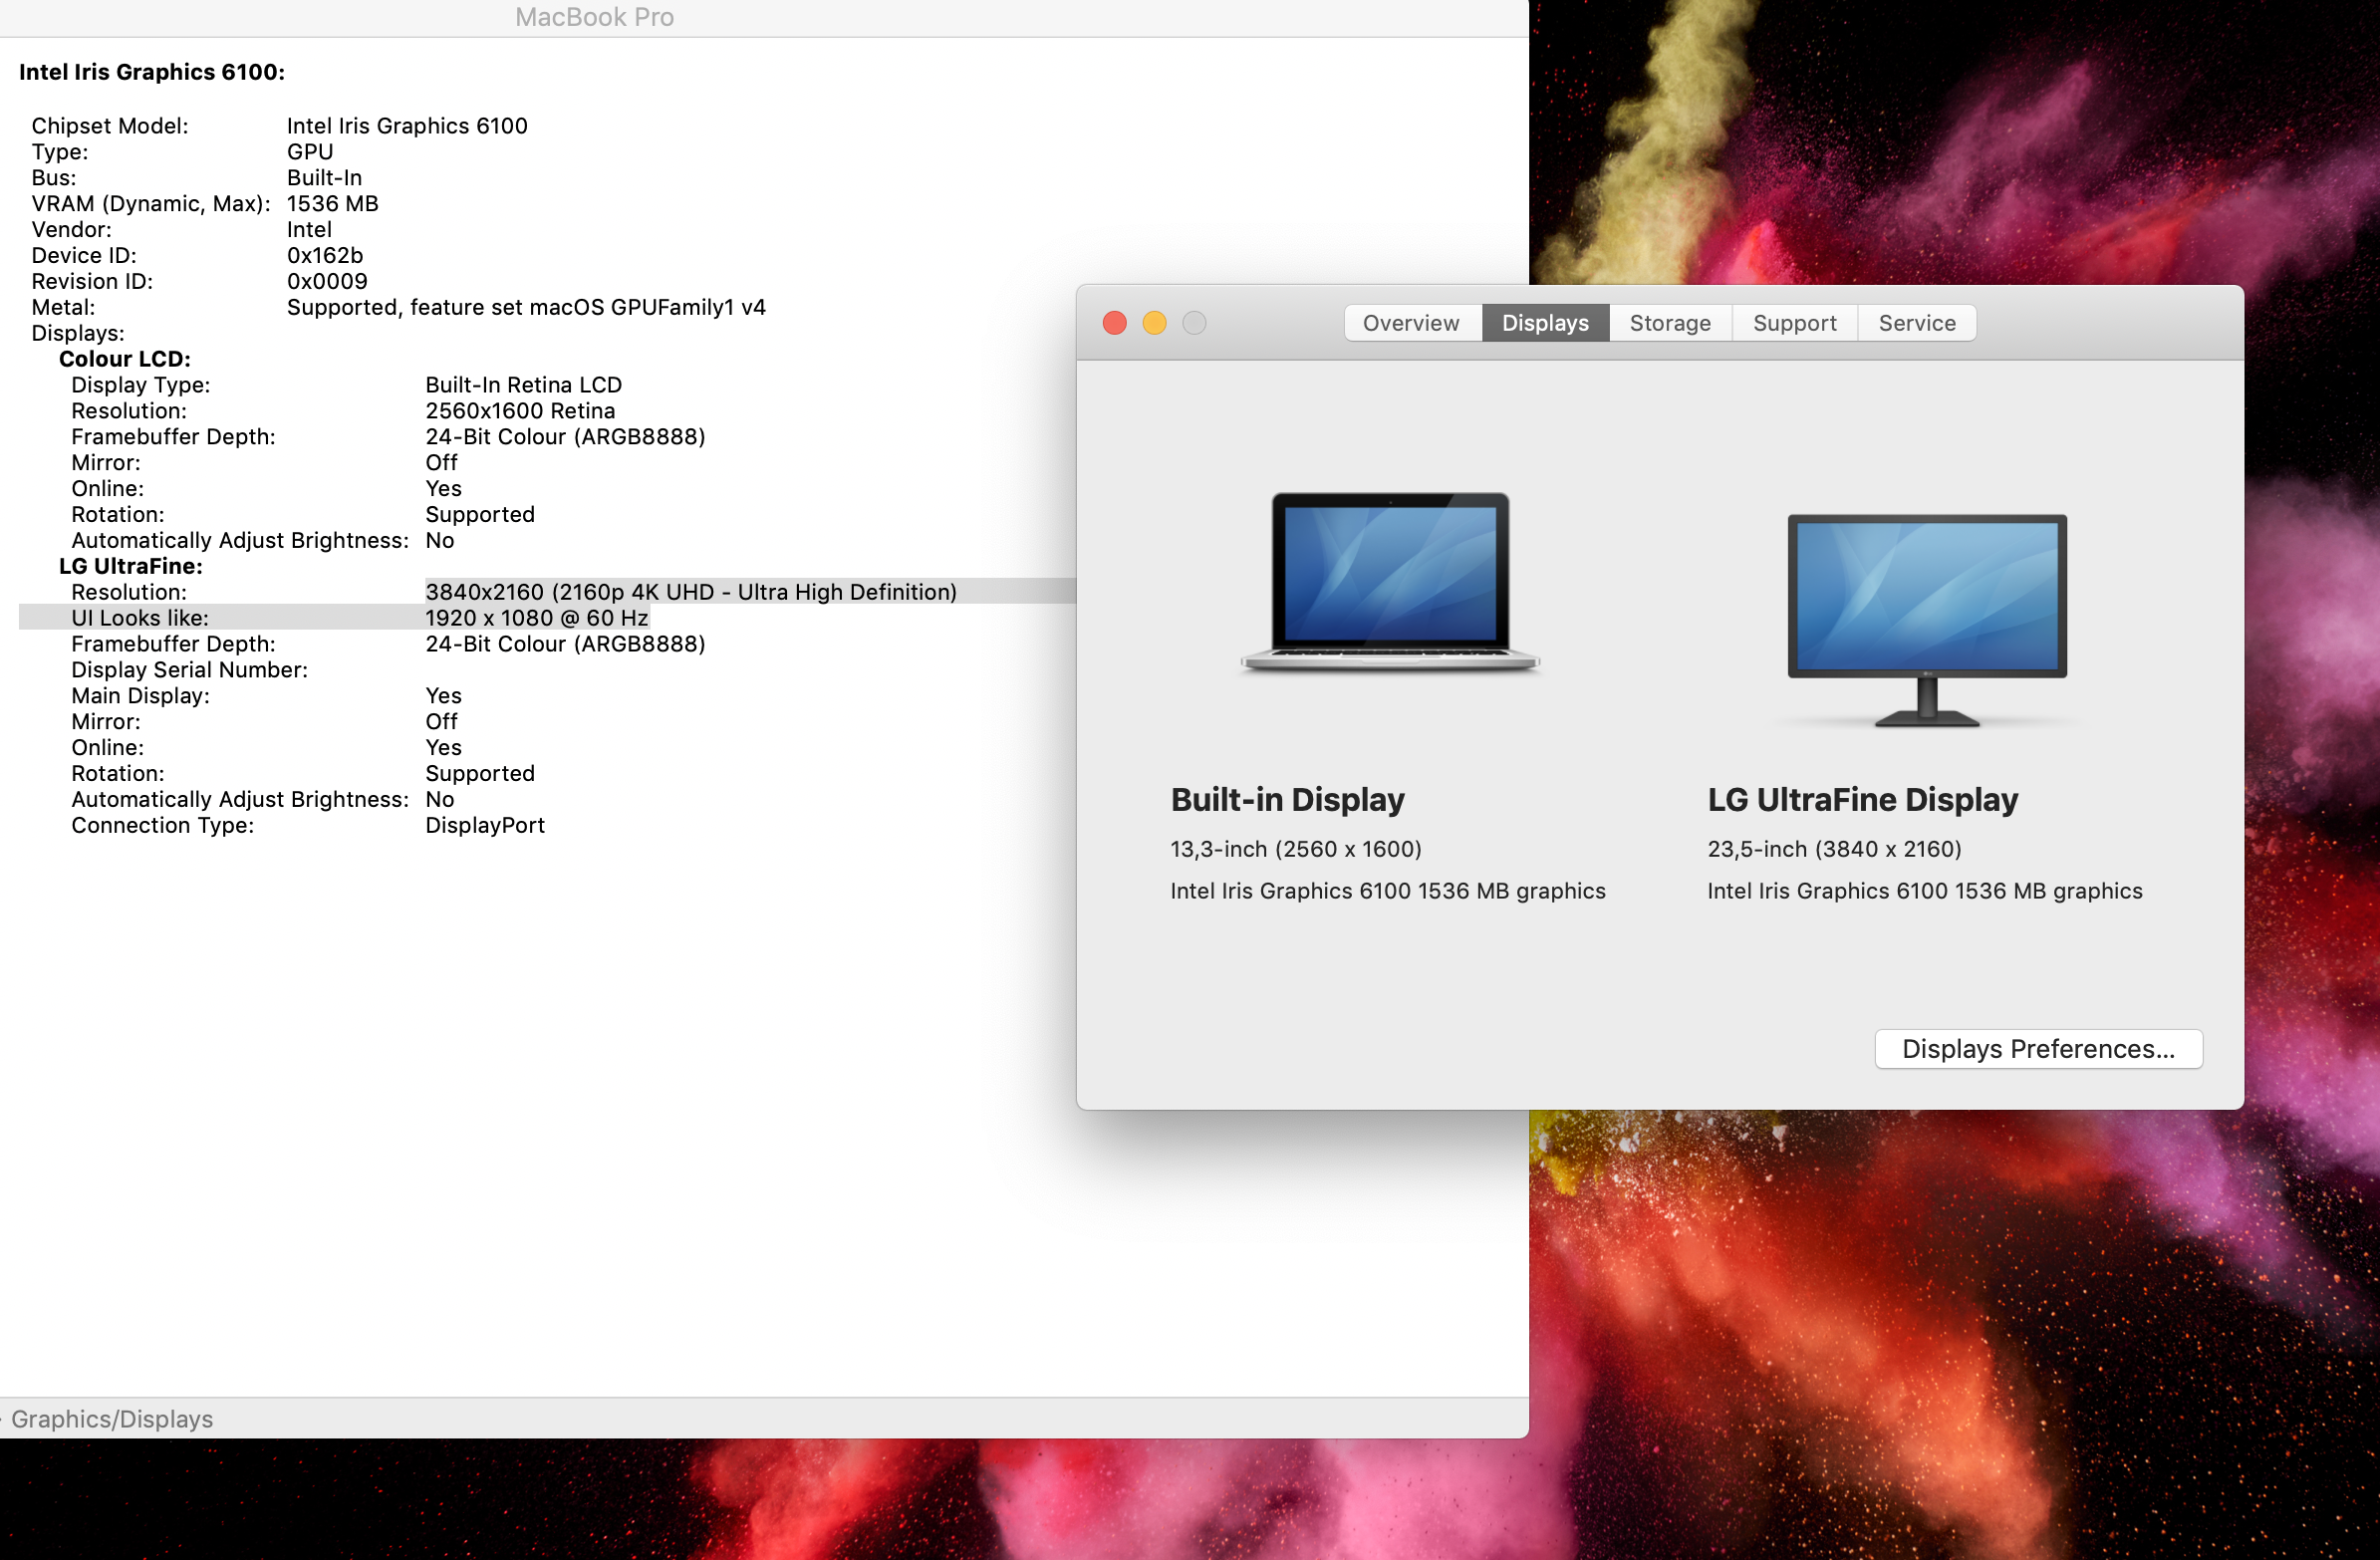
Task: Select the 'Built-in Display' heading
Action: (x=1287, y=799)
